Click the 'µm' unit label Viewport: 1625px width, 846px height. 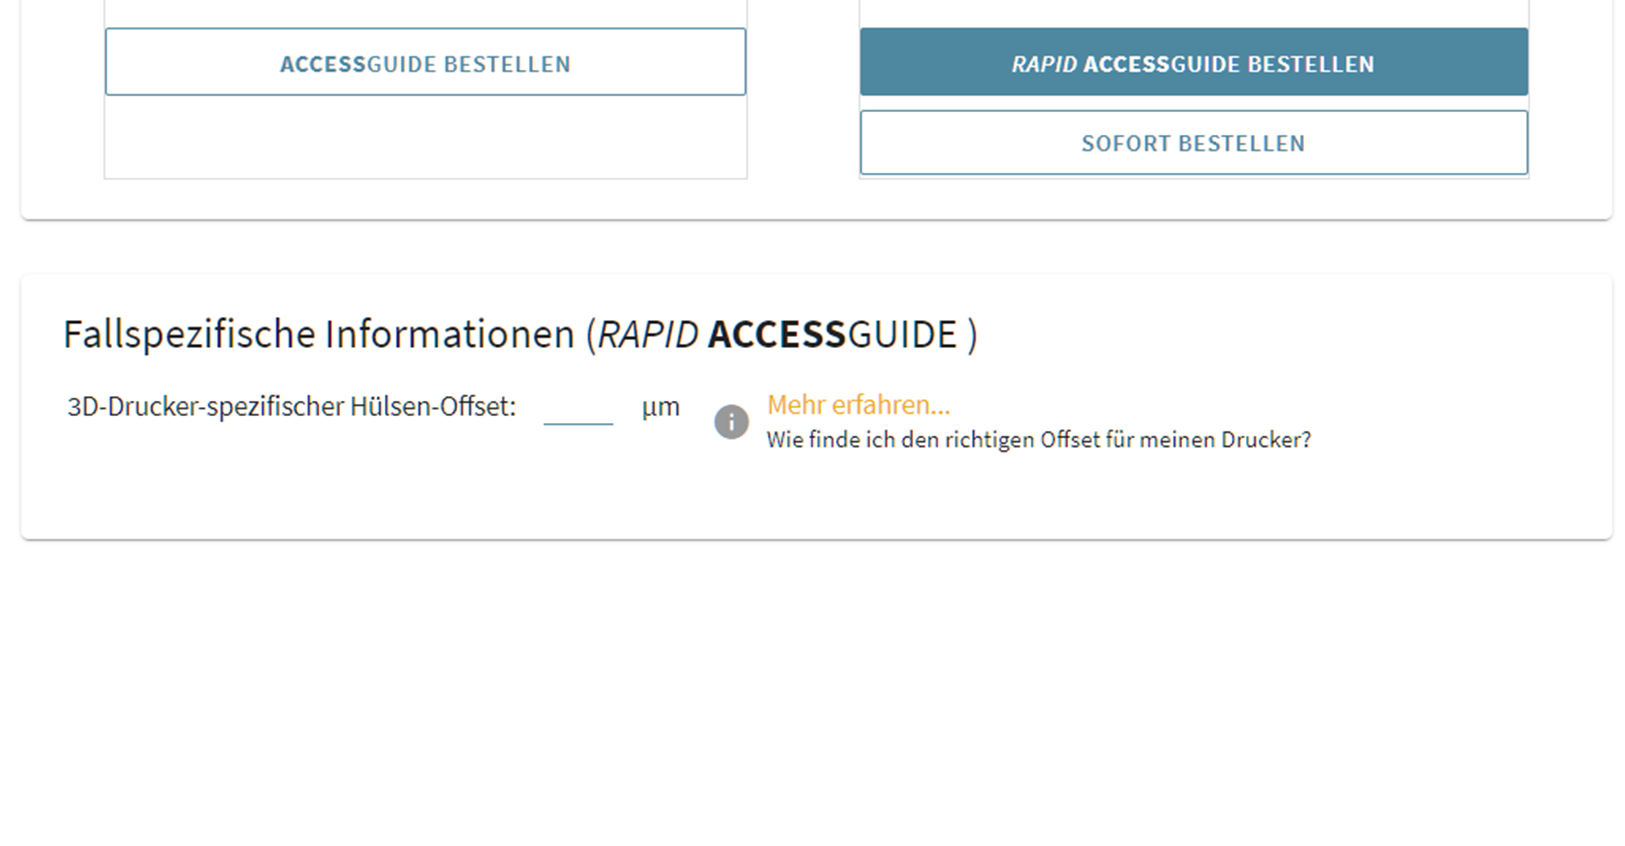pos(661,407)
